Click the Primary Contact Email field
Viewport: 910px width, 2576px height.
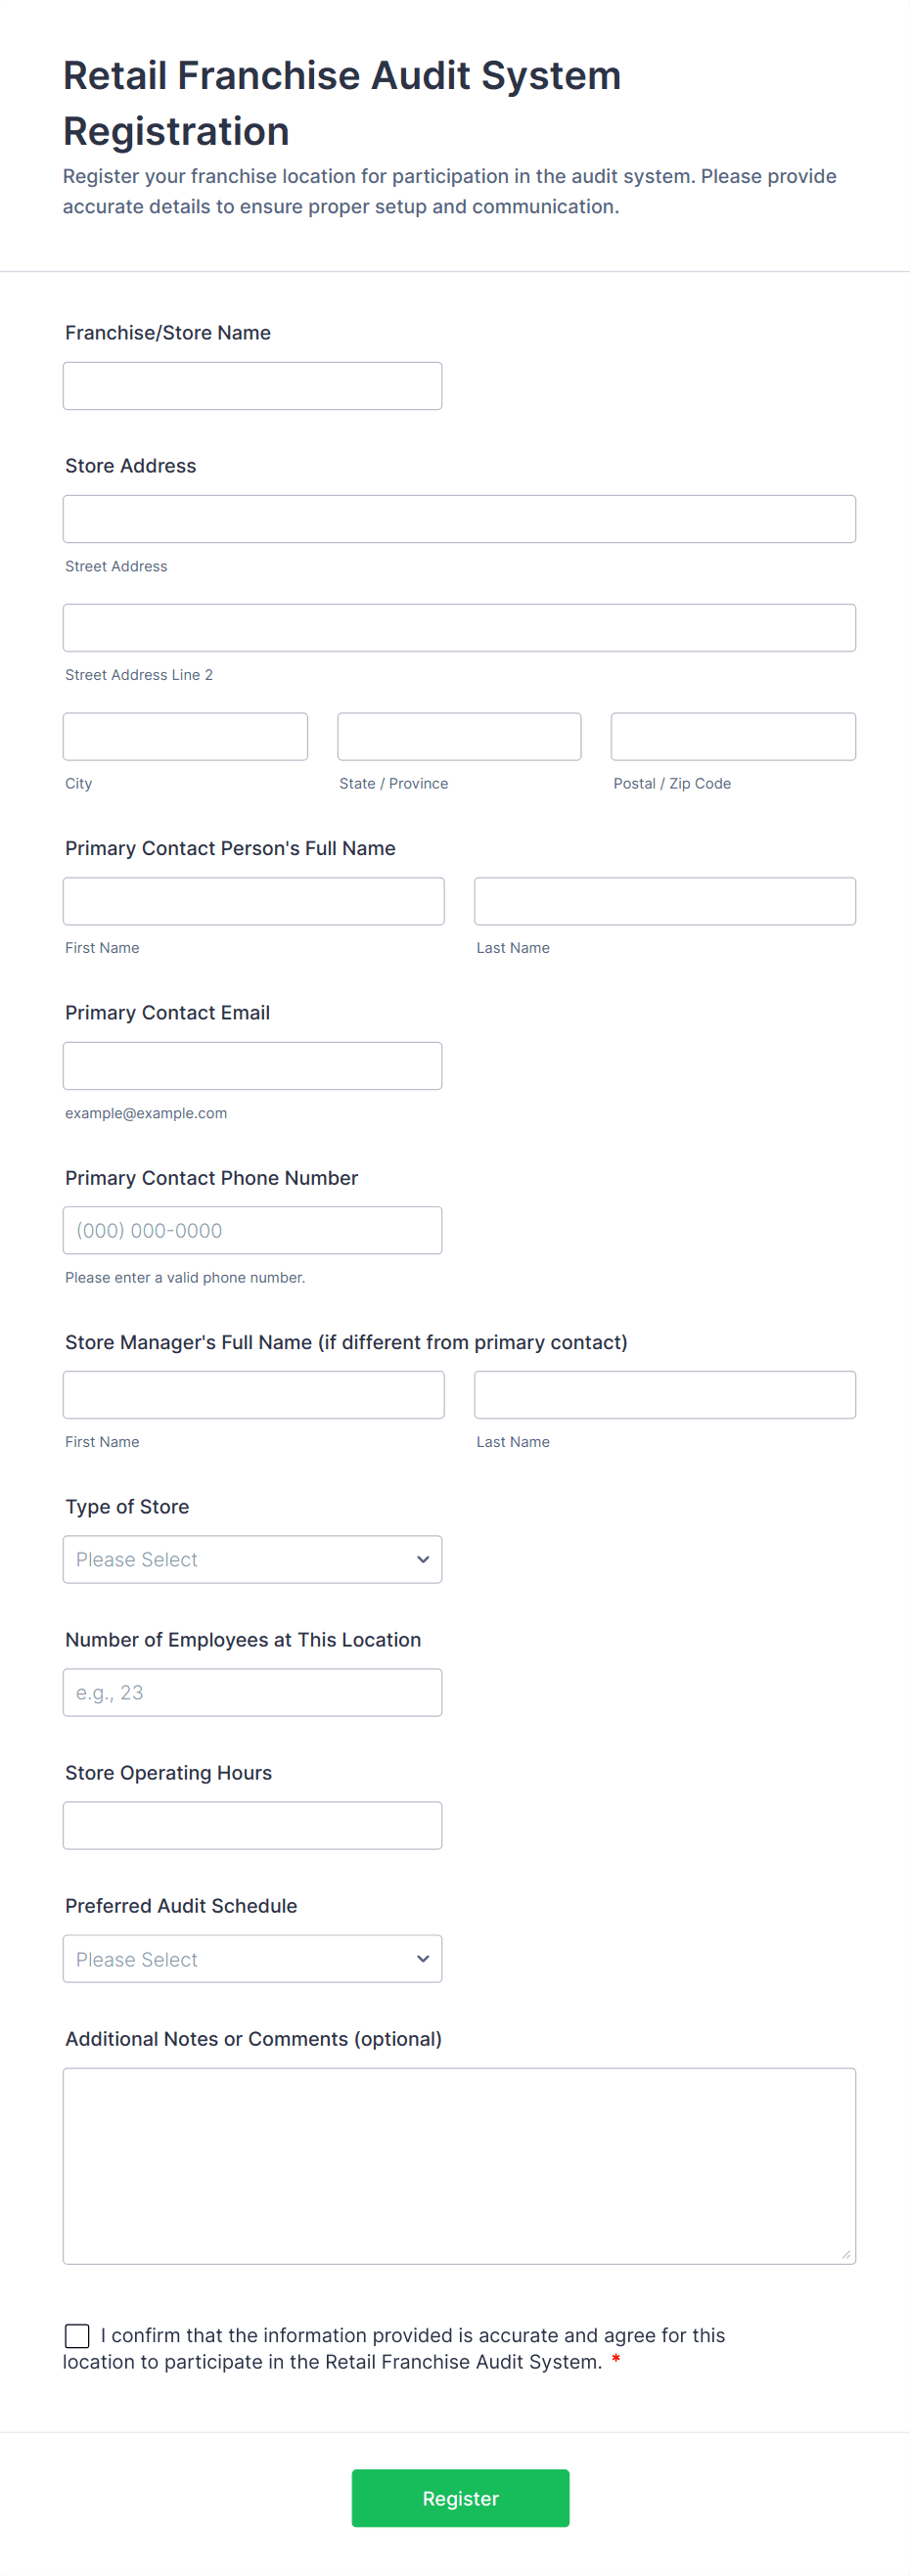[252, 1065]
